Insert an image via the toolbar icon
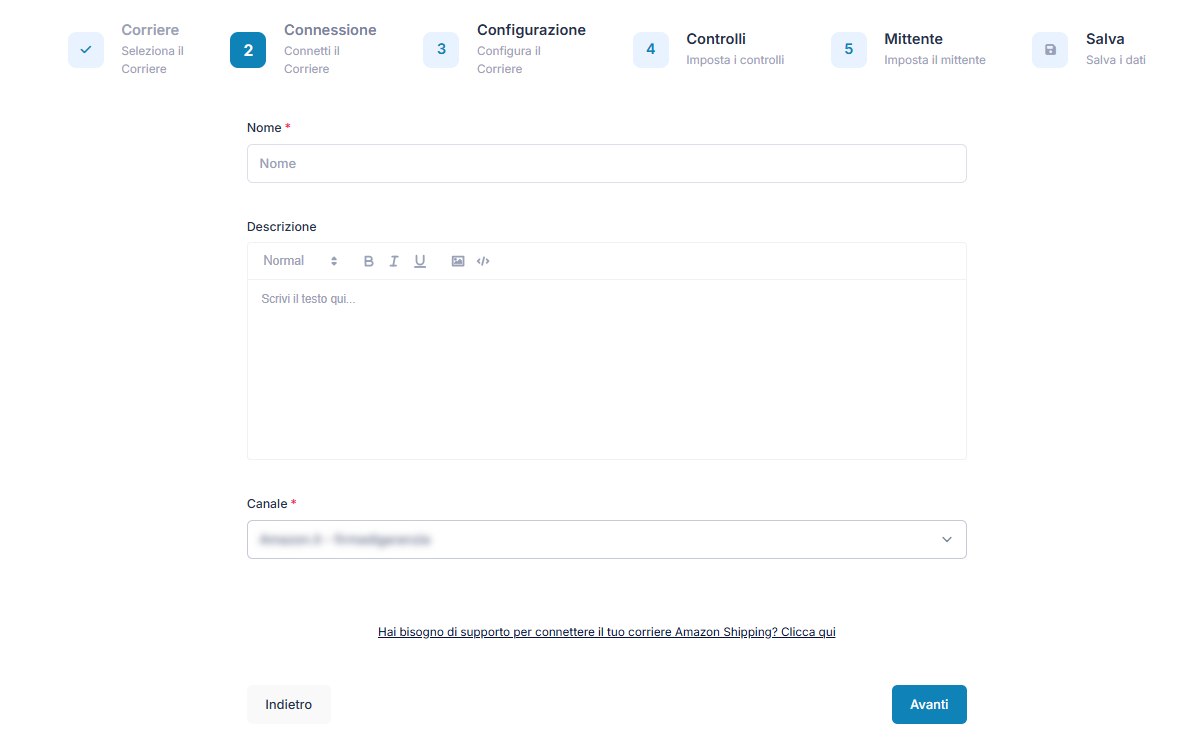Screen dimensions: 1194x740 pyautogui.click(x=458, y=261)
